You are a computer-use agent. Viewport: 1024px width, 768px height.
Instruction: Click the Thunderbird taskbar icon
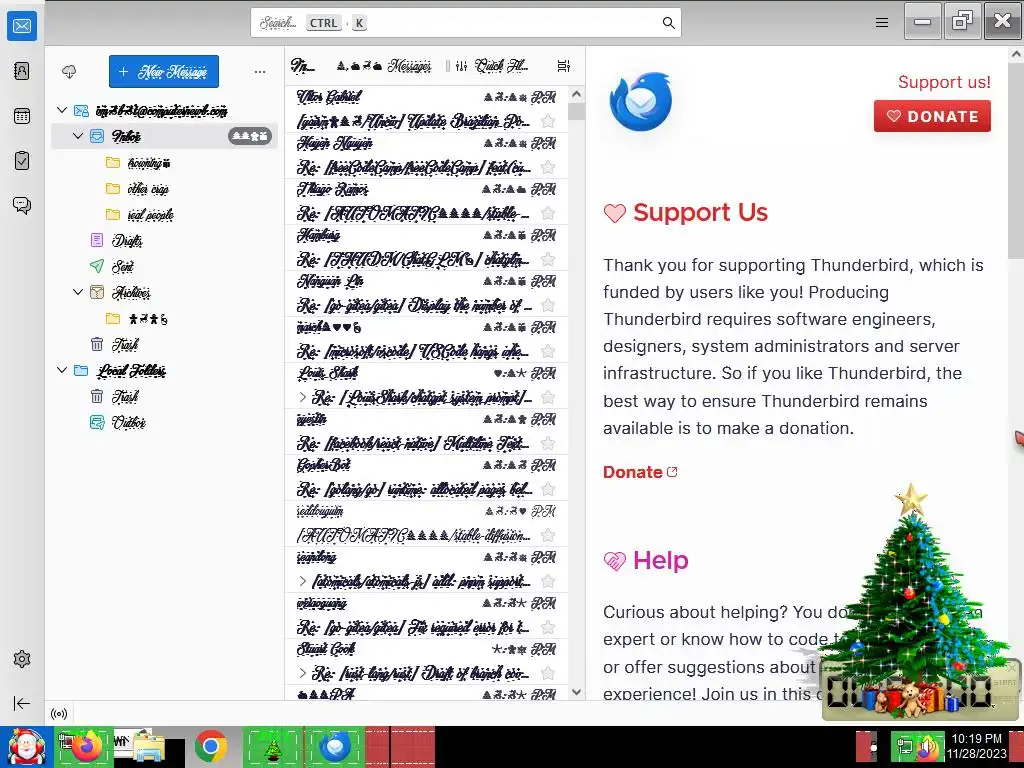[335, 746]
